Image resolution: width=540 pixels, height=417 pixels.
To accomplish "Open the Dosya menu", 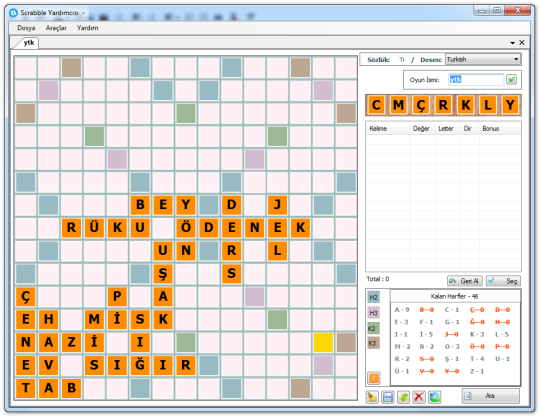I will point(26,28).
